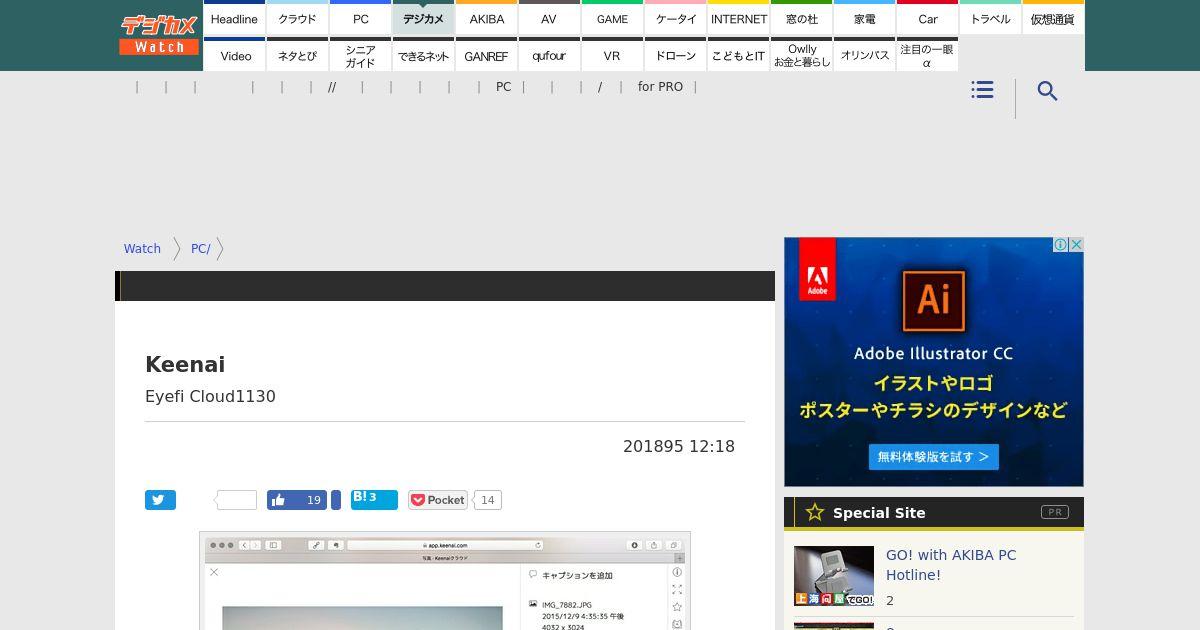This screenshot has width=1200, height=630.
Task: Open GO! with AKIBA PC Hotline! link
Action: [x=951, y=565]
